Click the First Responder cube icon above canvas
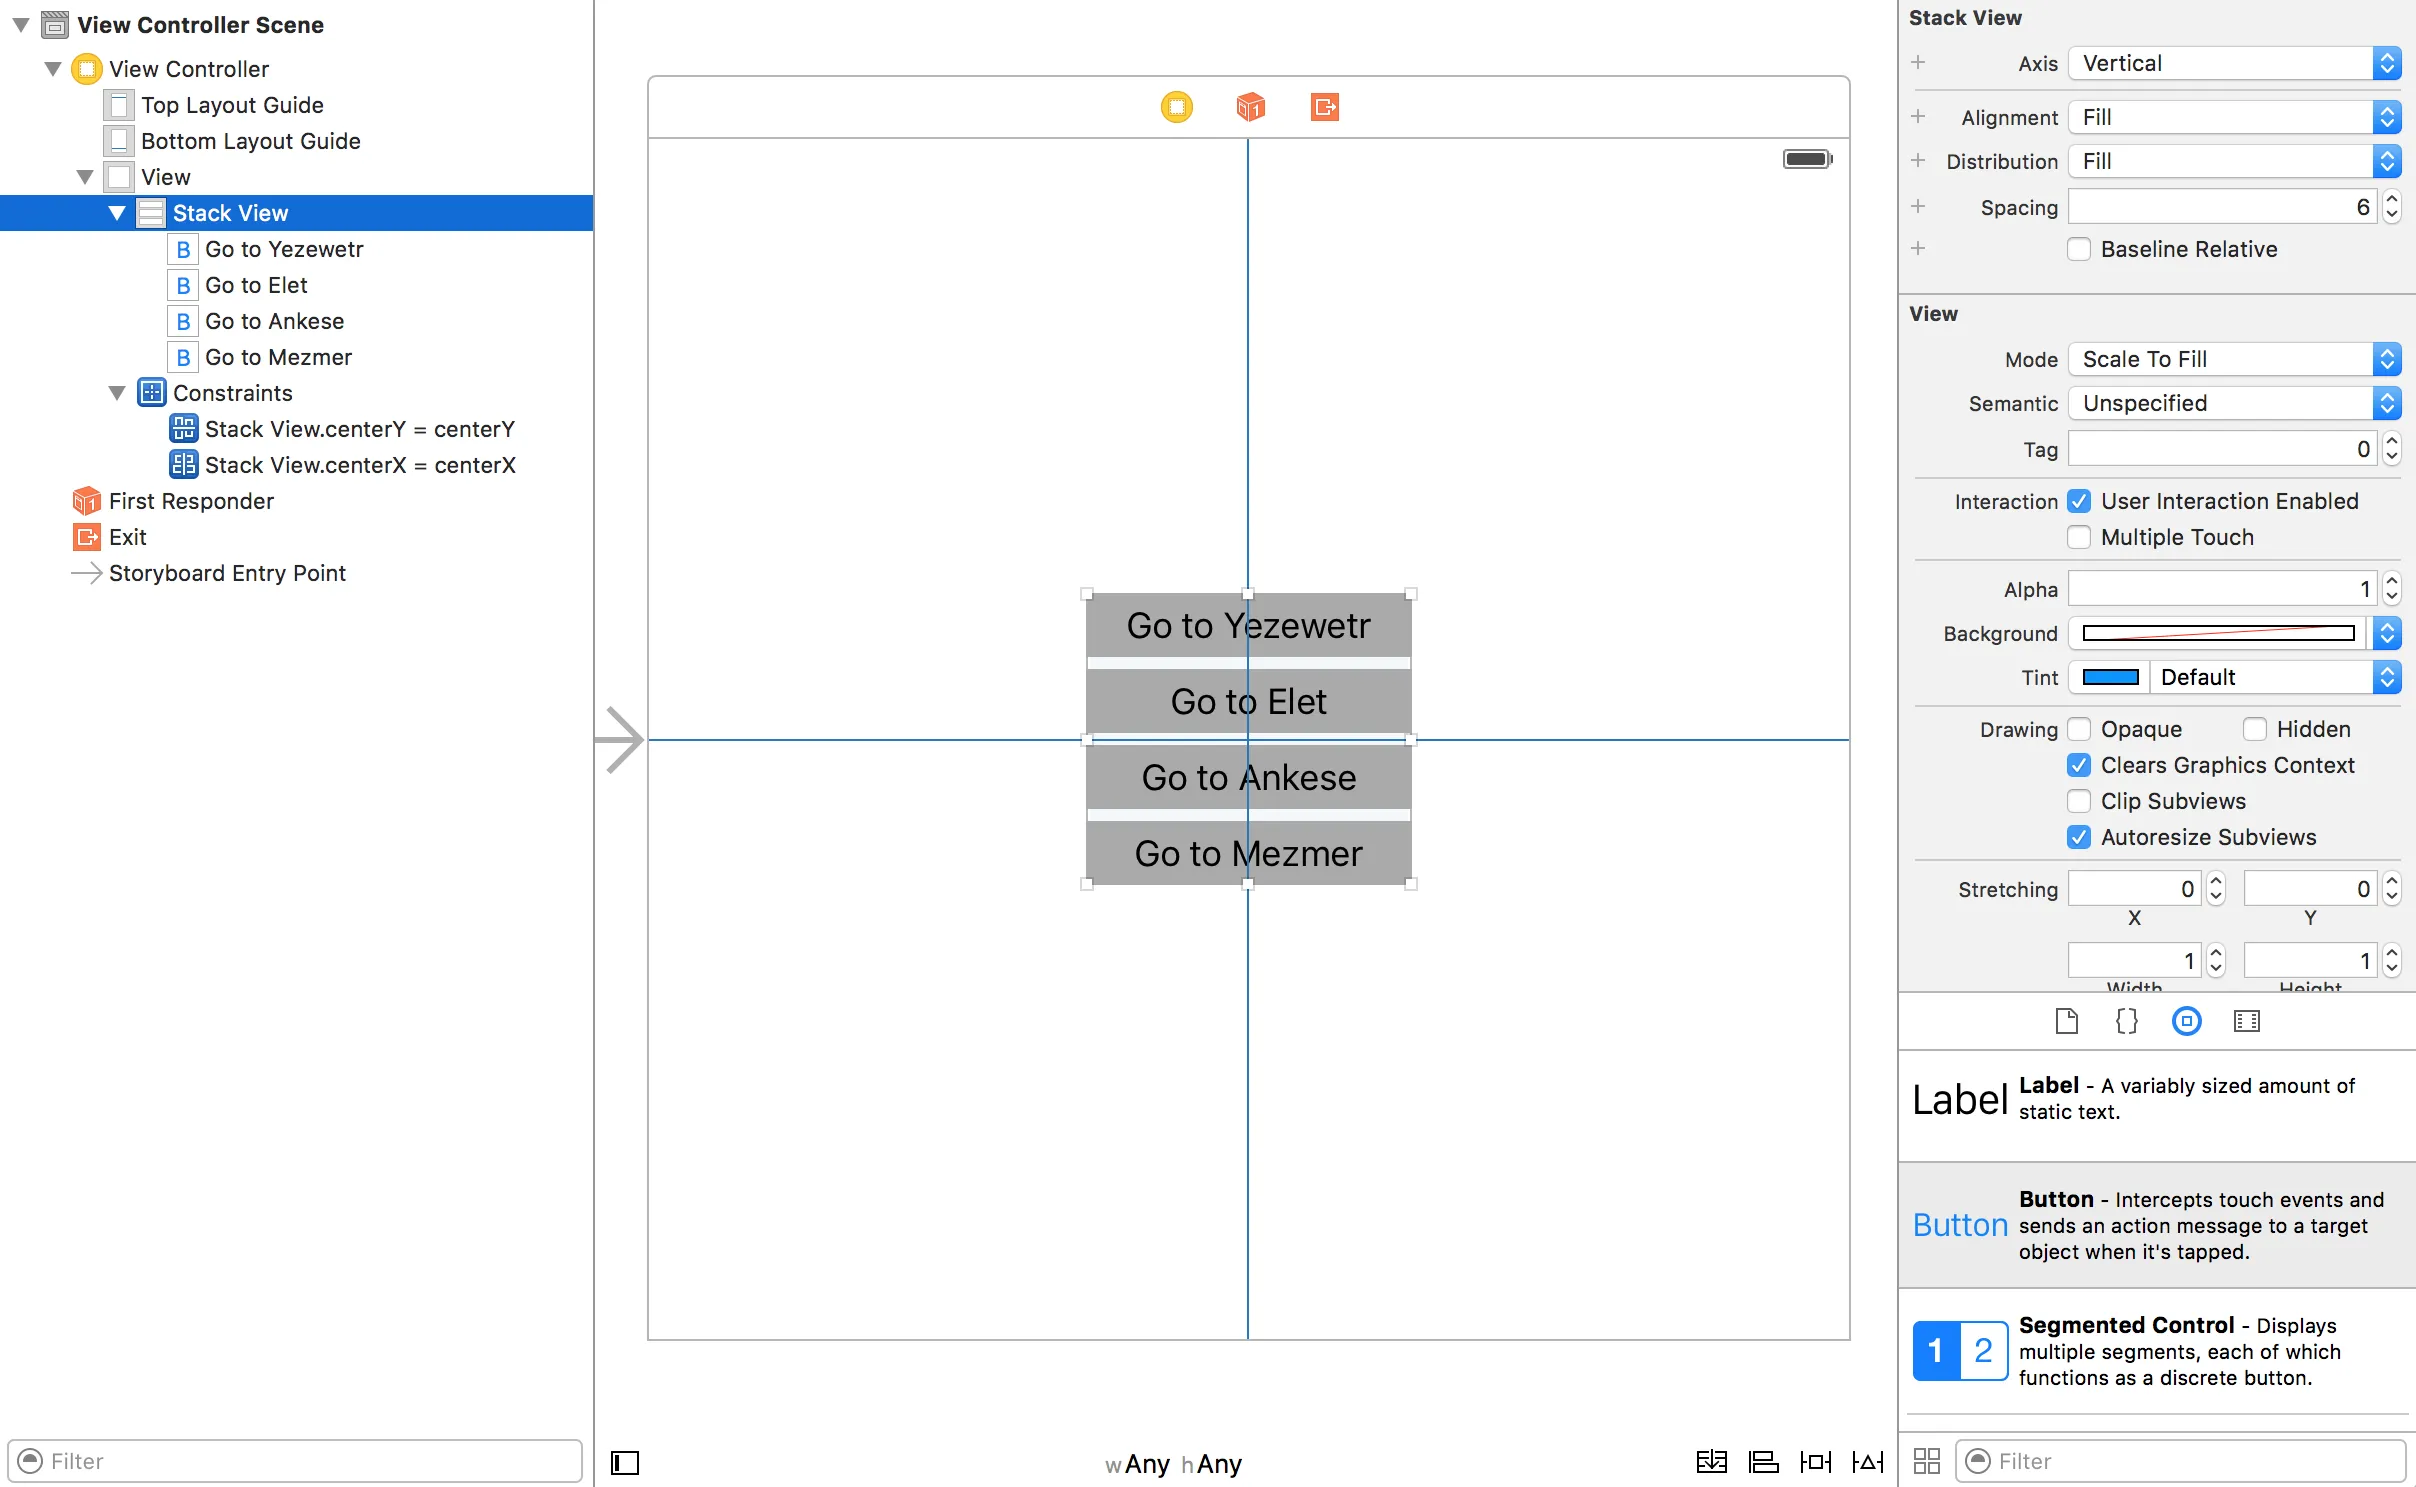 (x=1250, y=106)
